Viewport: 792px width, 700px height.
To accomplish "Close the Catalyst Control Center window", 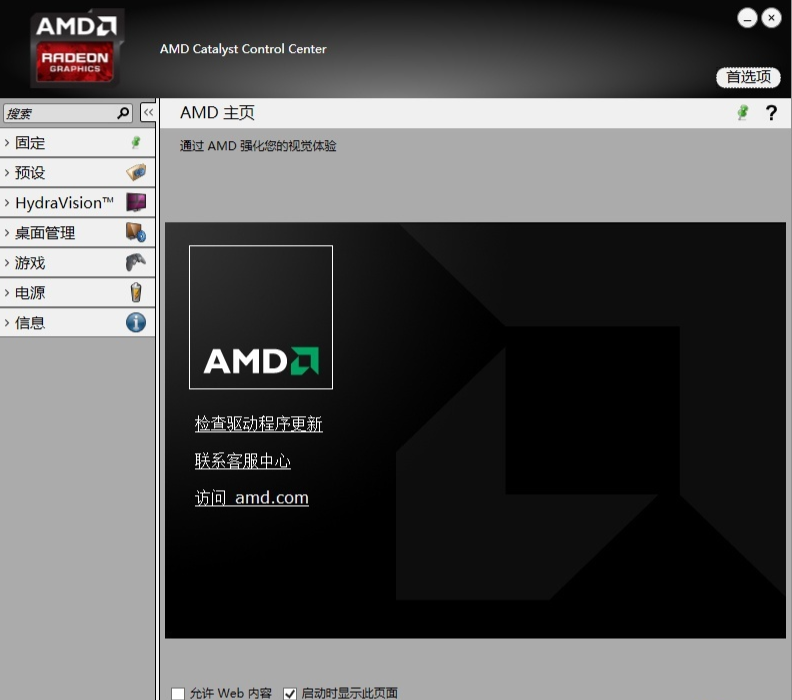I will click(771, 18).
